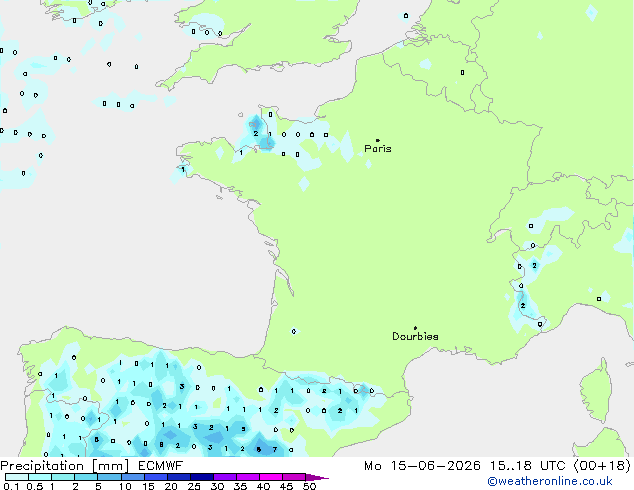This screenshot has height=490, width=634.
Task: Click the legend scale value '15'
Action: coord(148,486)
